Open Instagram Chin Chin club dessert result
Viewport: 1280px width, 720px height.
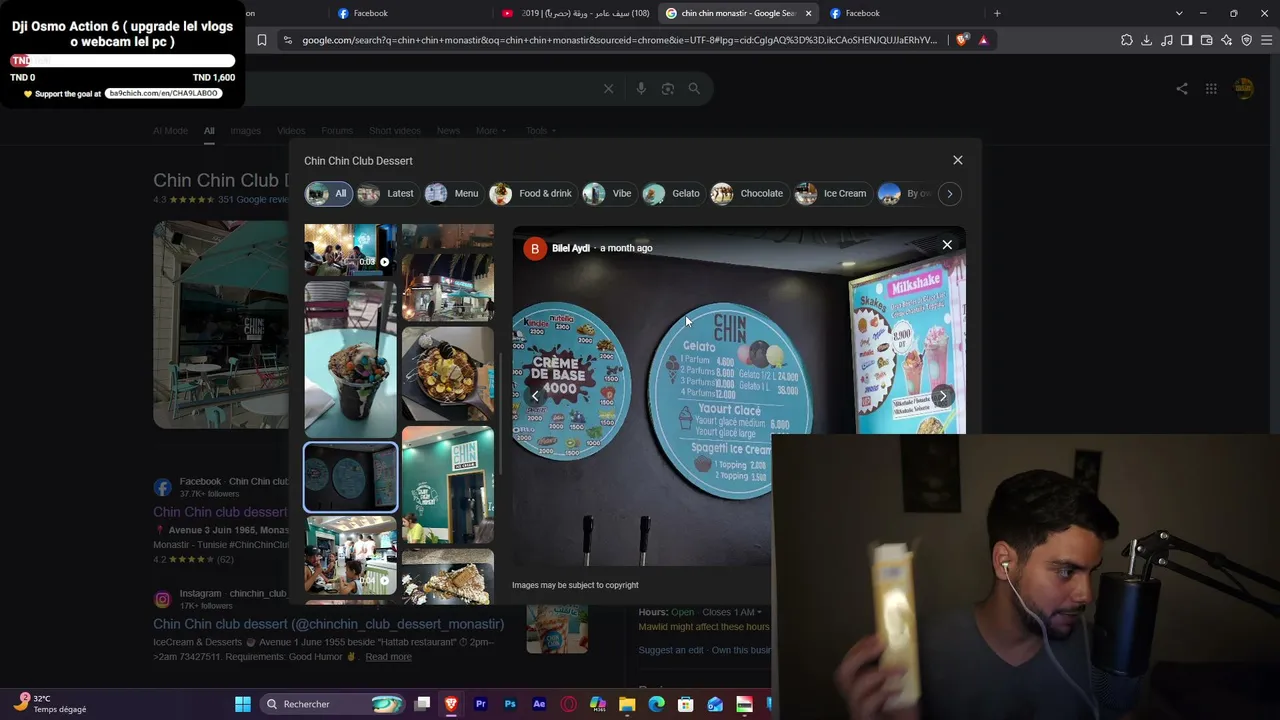click(x=328, y=624)
